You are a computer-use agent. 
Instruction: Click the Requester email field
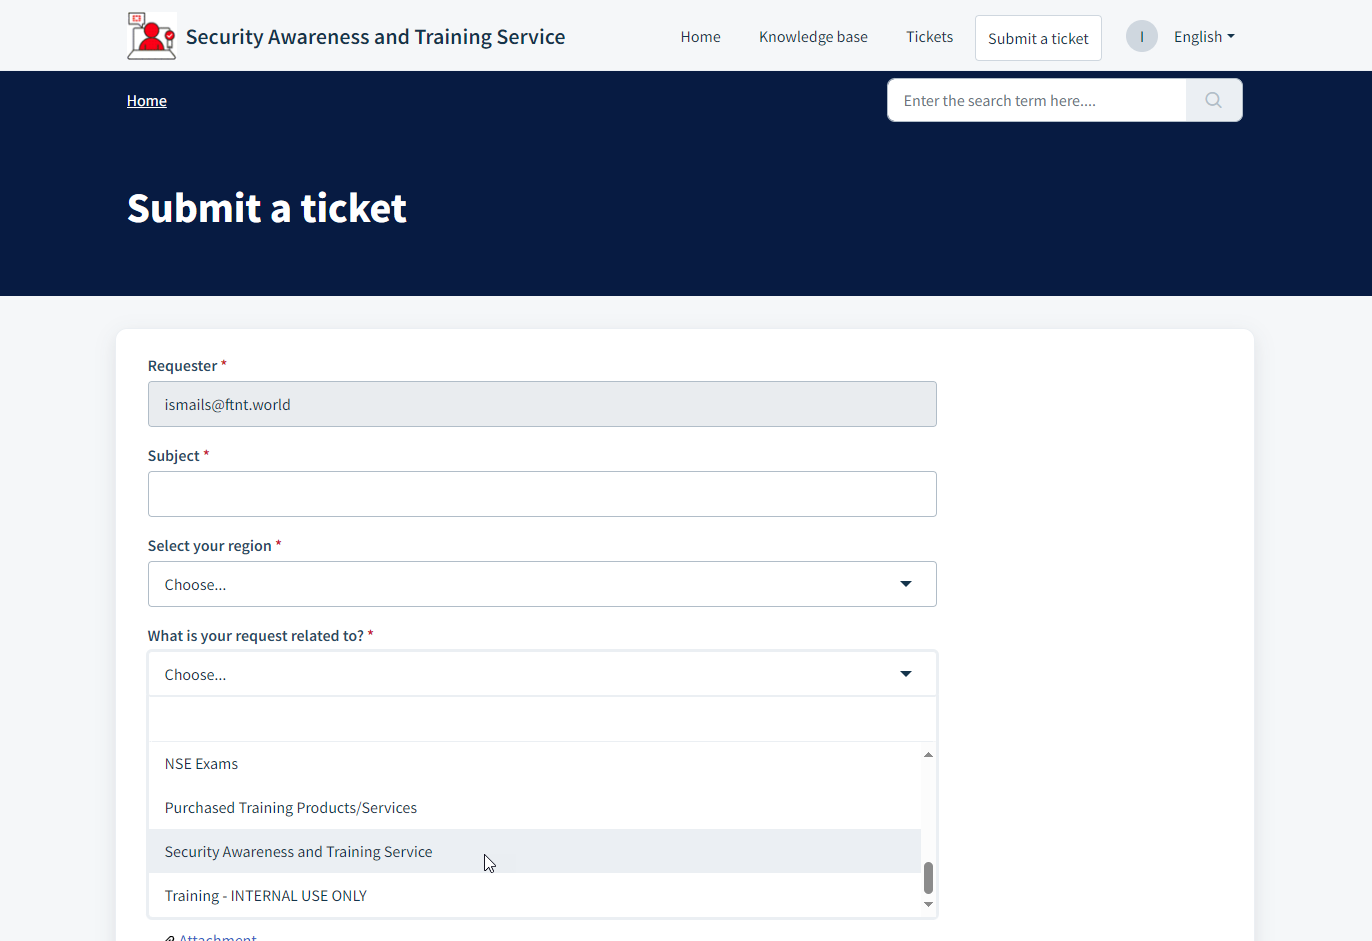click(542, 404)
